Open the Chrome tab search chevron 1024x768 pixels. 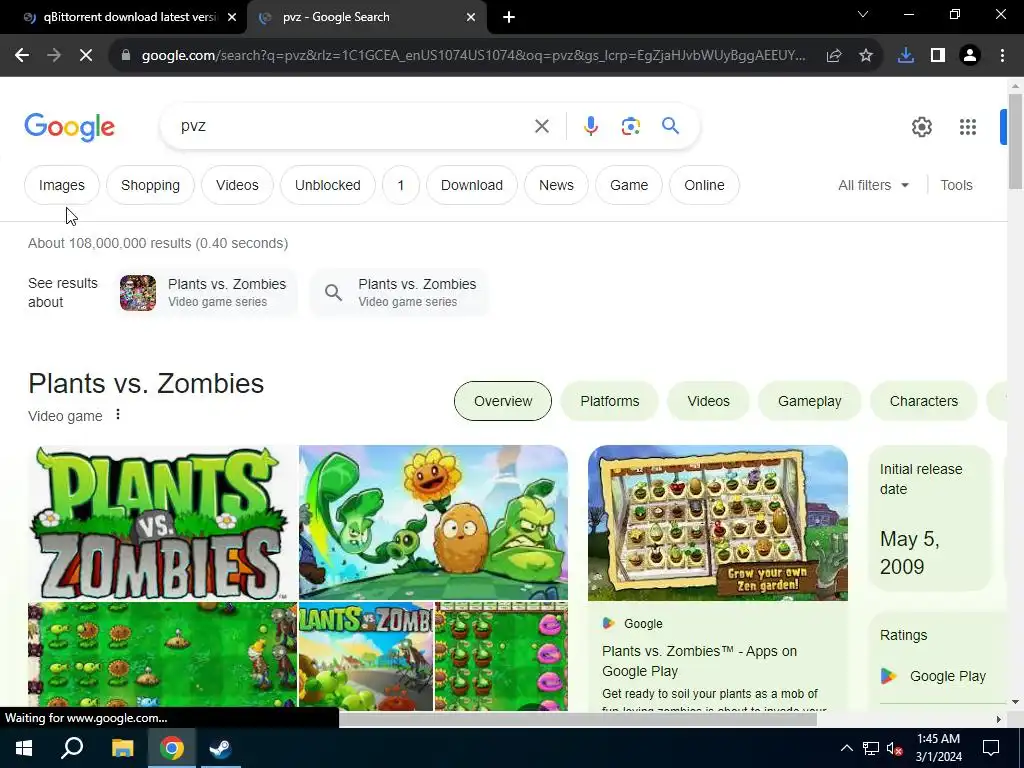point(863,14)
